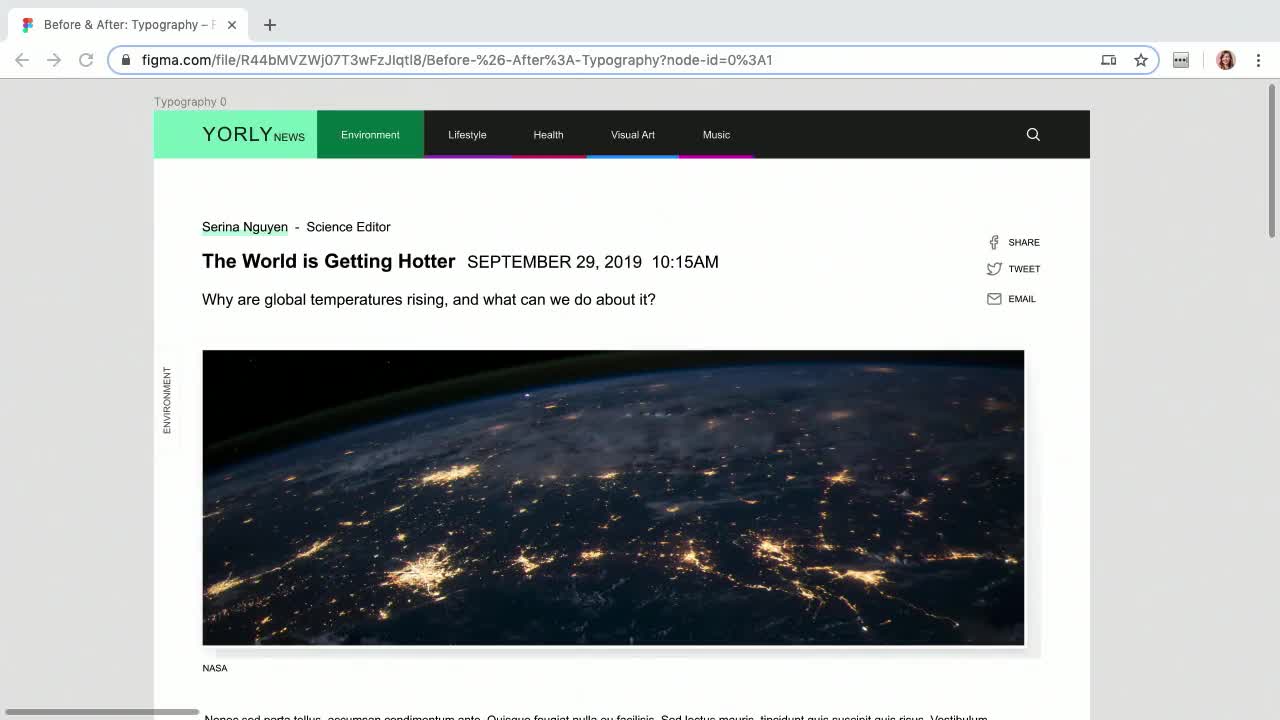This screenshot has height=720, width=1280.
Task: Close the Before & After Typography tab
Action: (x=232, y=25)
